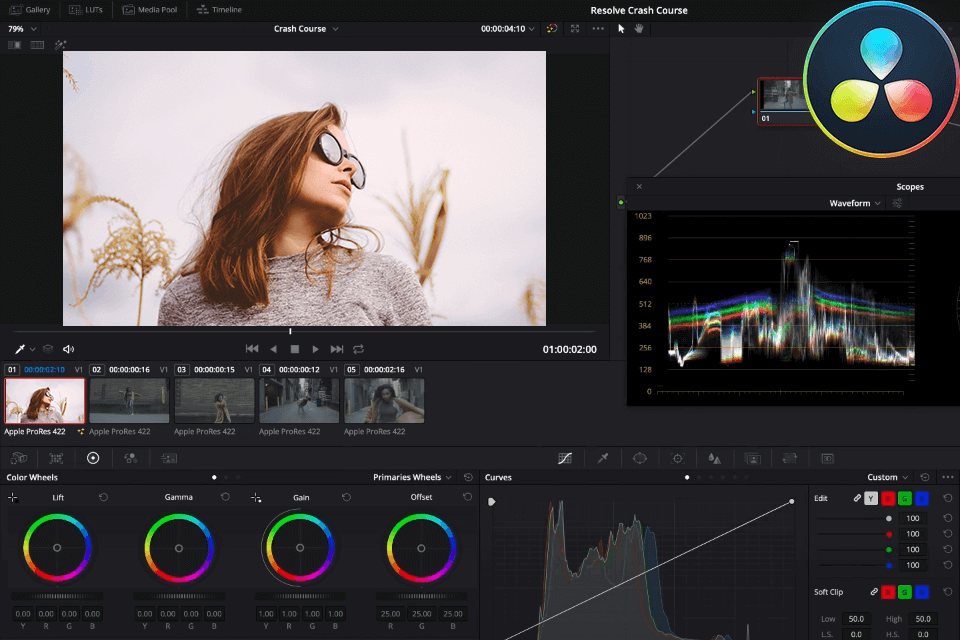The height and width of the screenshot is (640, 960).
Task: Open the RGB Mixer palette
Action: point(130,458)
